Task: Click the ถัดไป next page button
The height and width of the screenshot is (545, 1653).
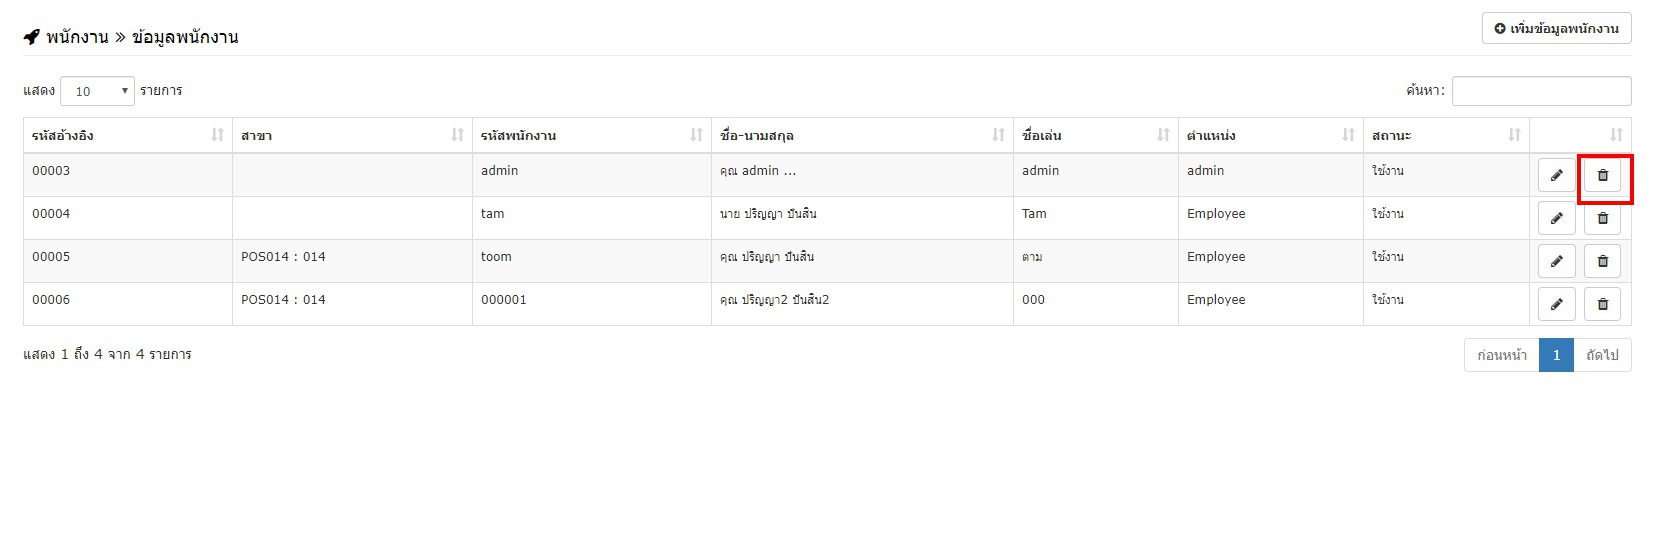Action: click(x=1602, y=355)
